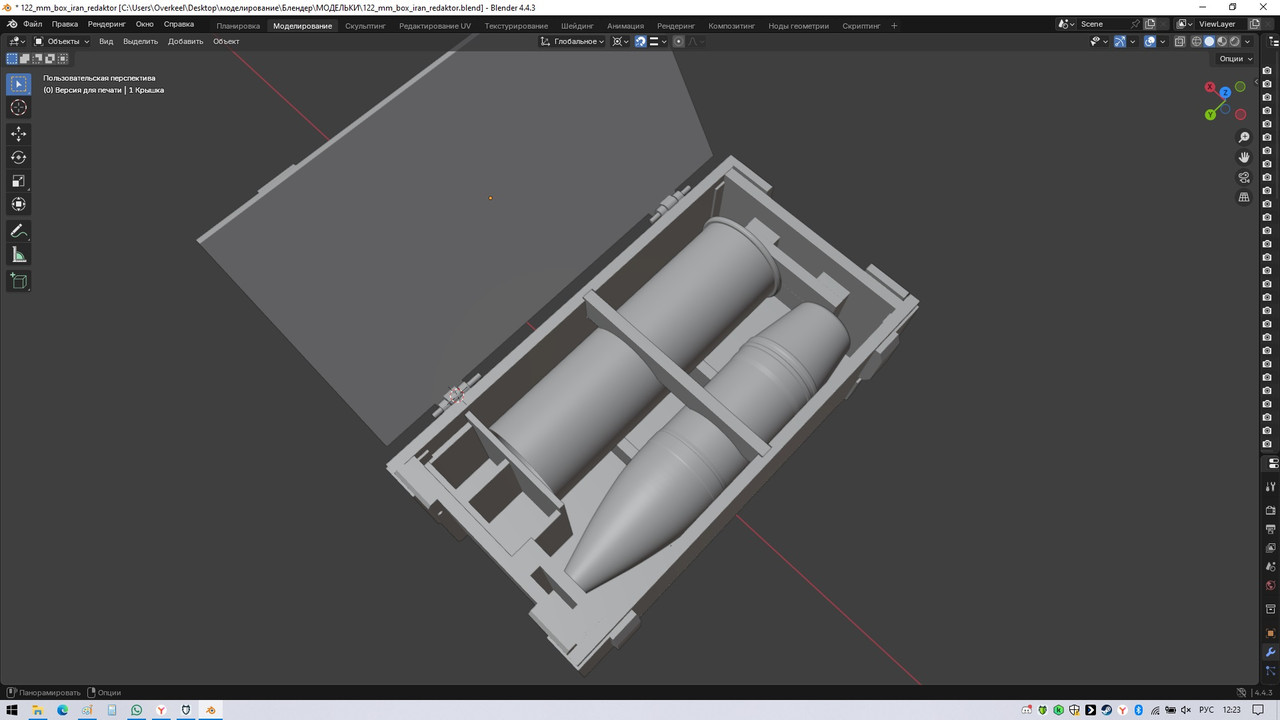Activate the Annotate pencil tool

(19, 231)
